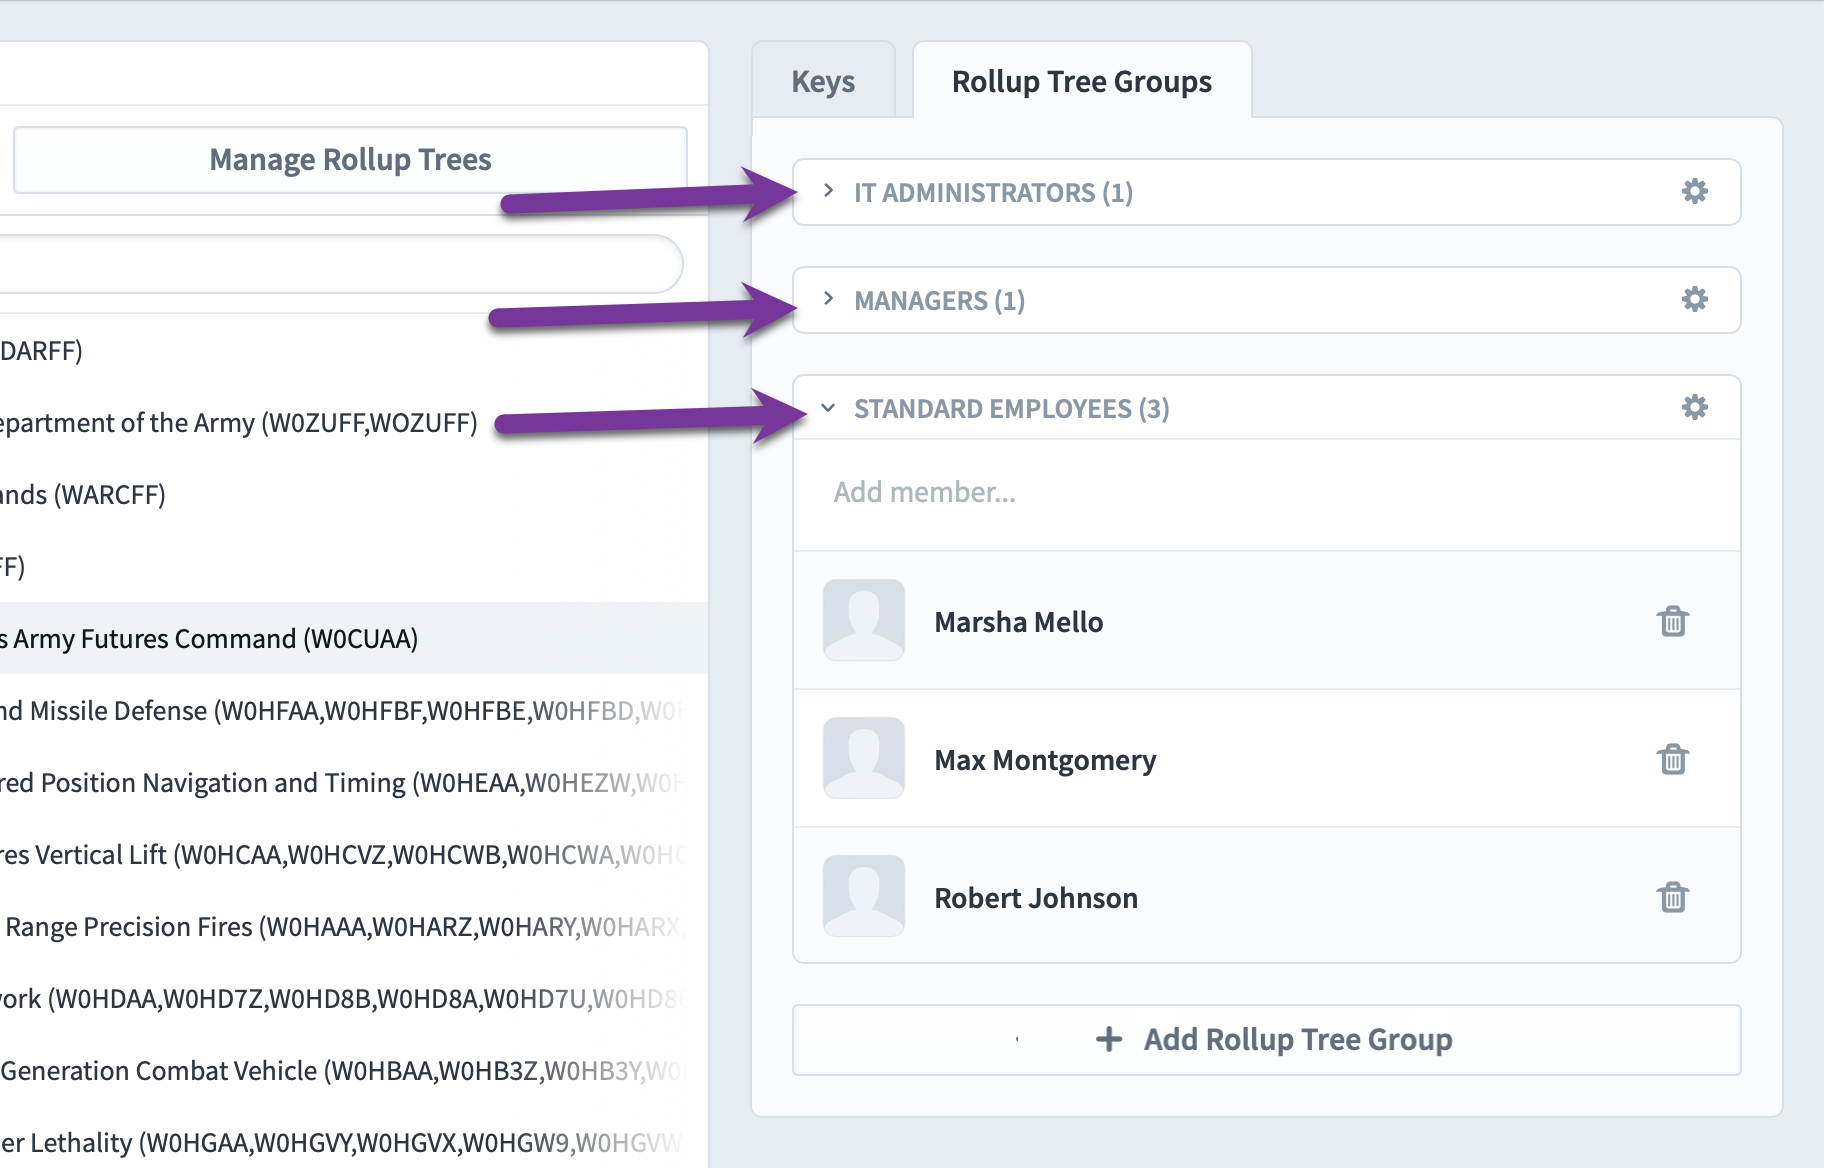
Task: Select the Rollup Tree Groups tab
Action: click(x=1082, y=81)
